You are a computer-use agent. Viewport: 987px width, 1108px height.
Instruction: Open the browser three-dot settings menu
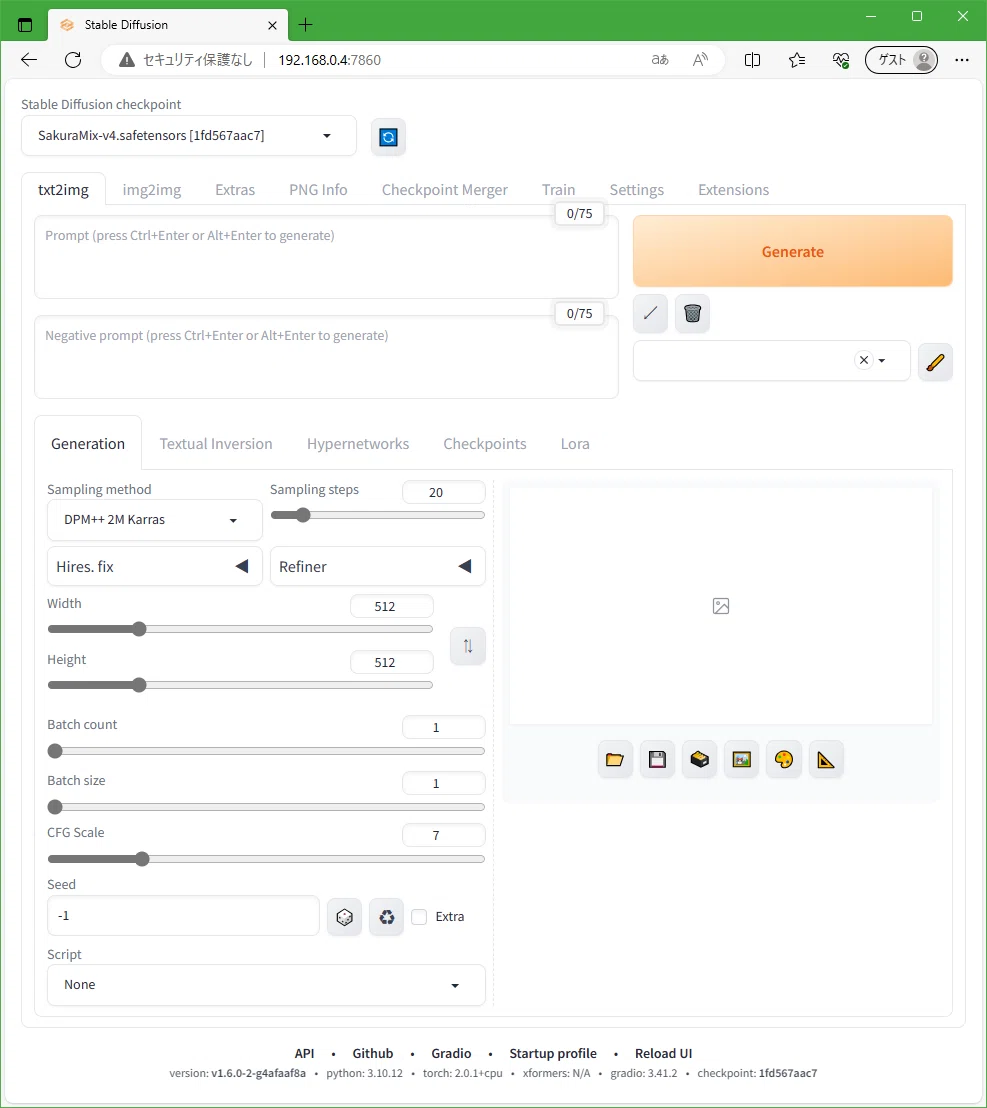coord(962,60)
